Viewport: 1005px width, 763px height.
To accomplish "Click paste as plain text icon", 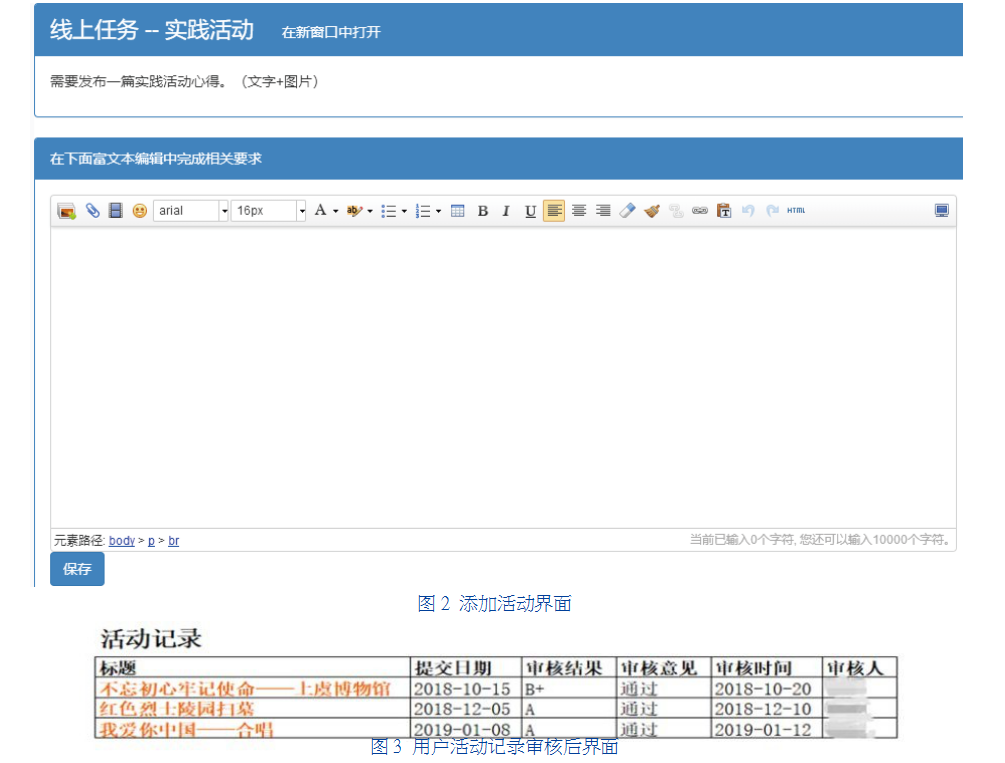I will pos(724,210).
